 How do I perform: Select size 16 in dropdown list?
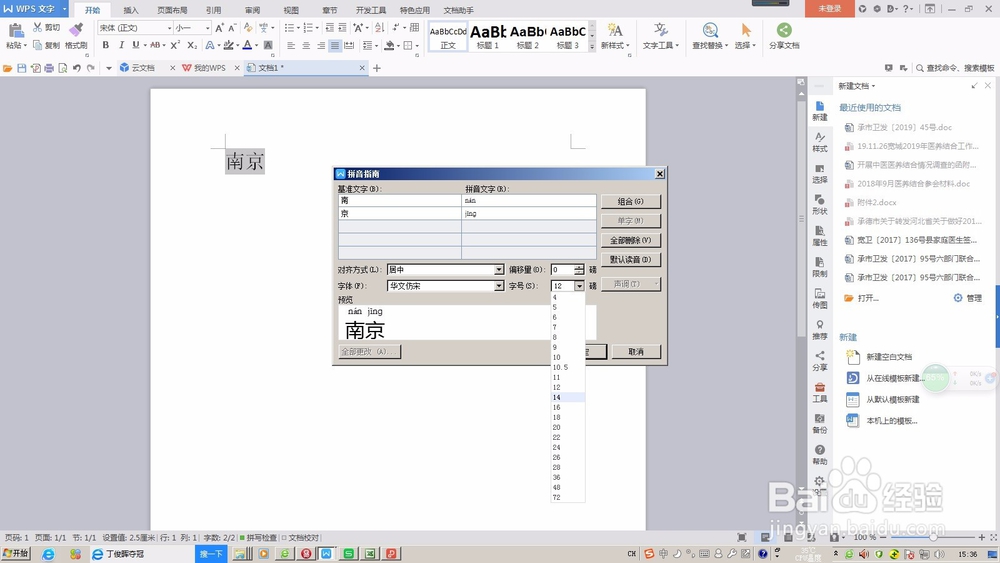click(568, 407)
